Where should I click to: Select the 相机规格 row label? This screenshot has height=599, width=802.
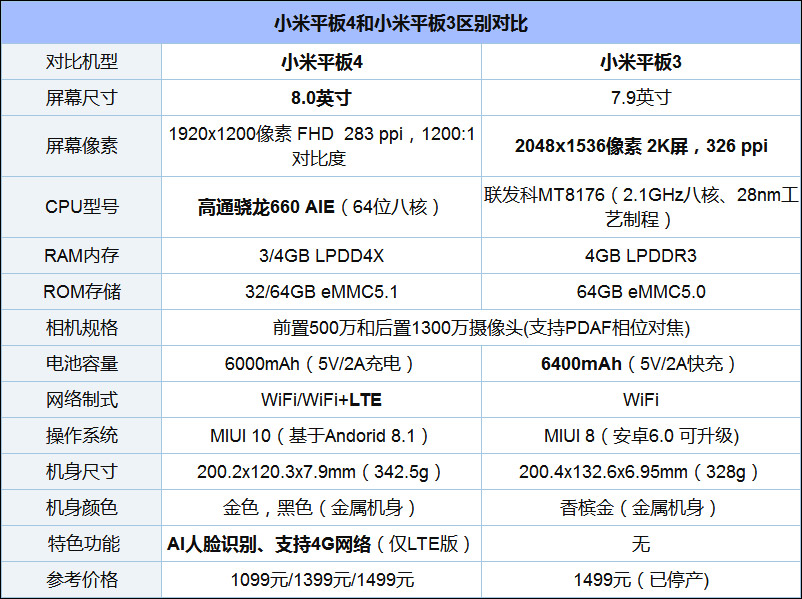(x=82, y=327)
